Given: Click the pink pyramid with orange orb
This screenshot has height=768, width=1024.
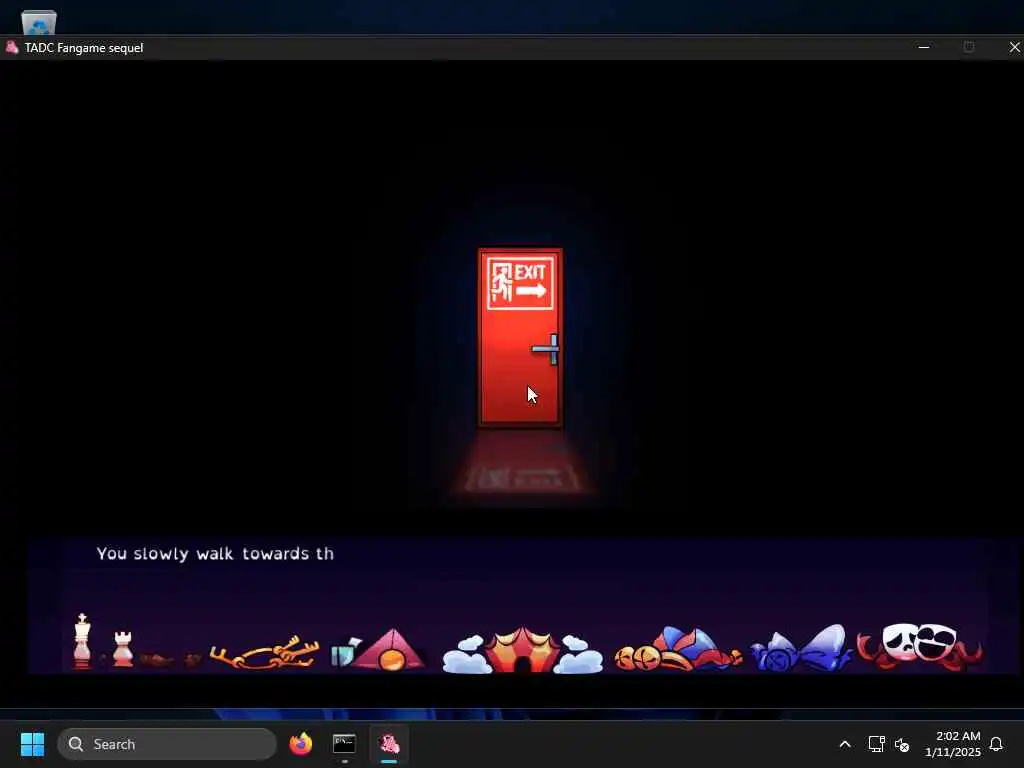Looking at the screenshot, I should 391,650.
